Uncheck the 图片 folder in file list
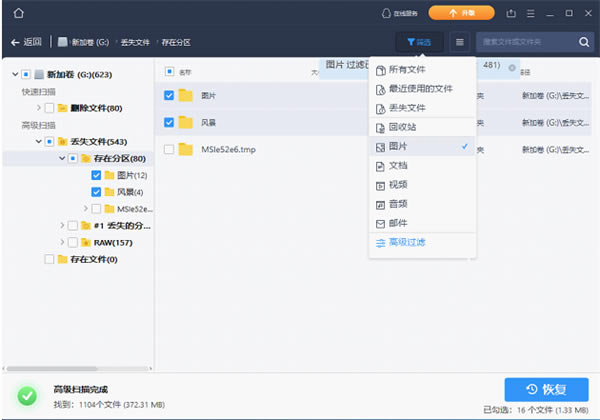This screenshot has width=600, height=420. (169, 95)
